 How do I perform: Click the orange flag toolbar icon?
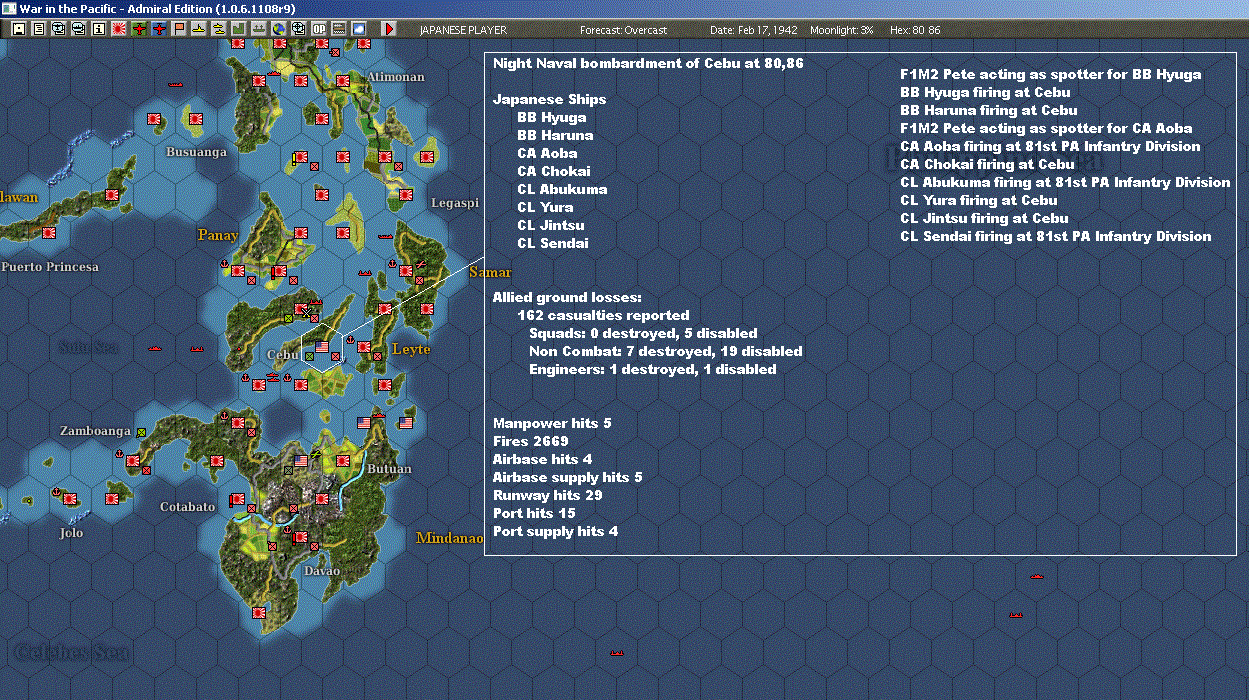pyautogui.click(x=179, y=29)
